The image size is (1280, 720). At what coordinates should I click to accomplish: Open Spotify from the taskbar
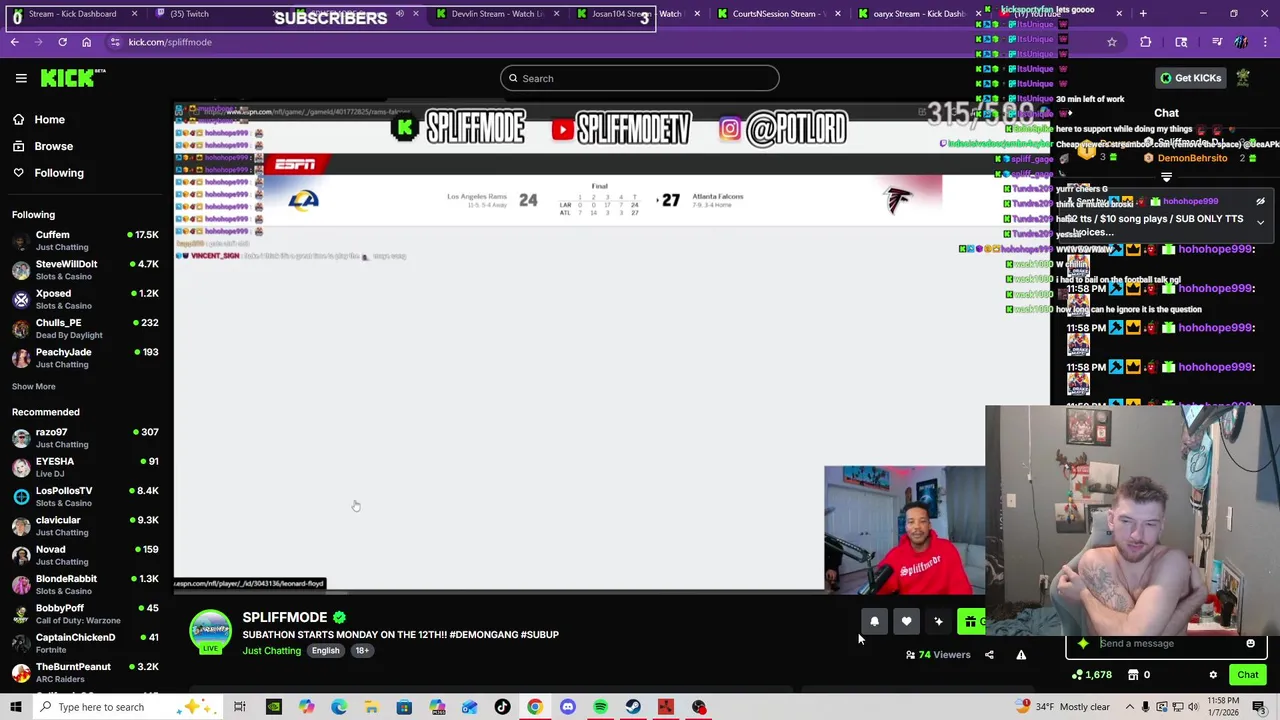click(600, 707)
